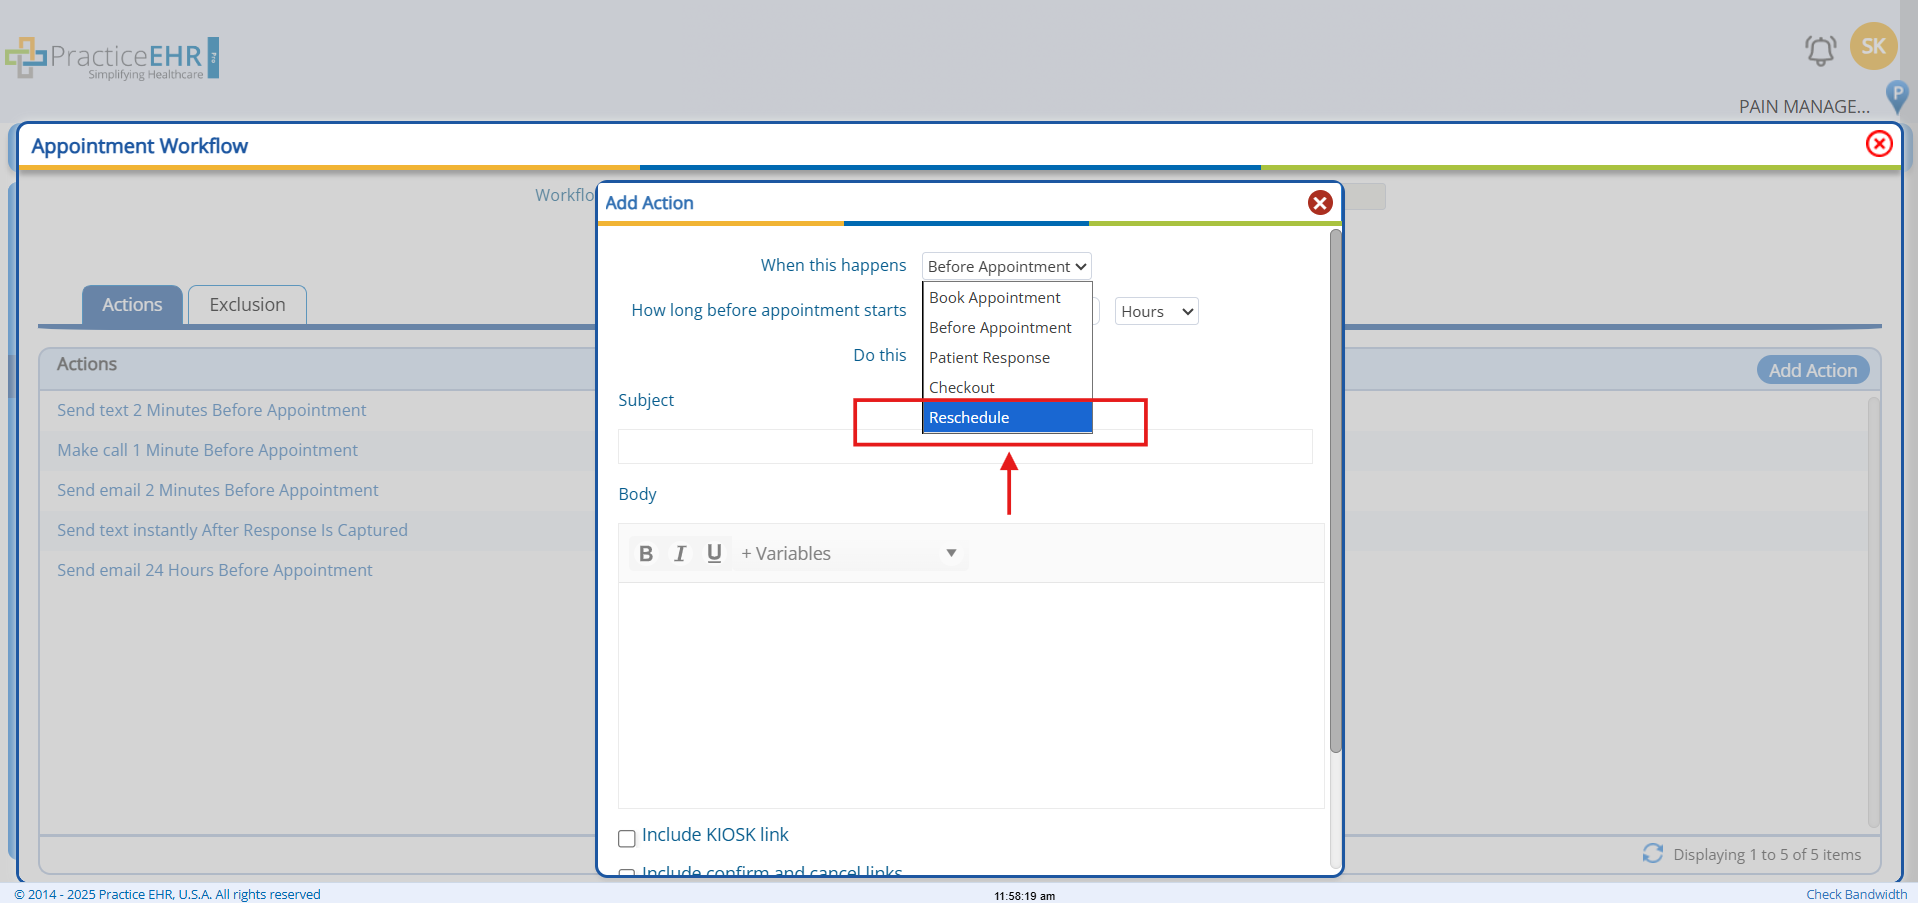Click the Italic formatting icon
The height and width of the screenshot is (903, 1918).
click(680, 554)
